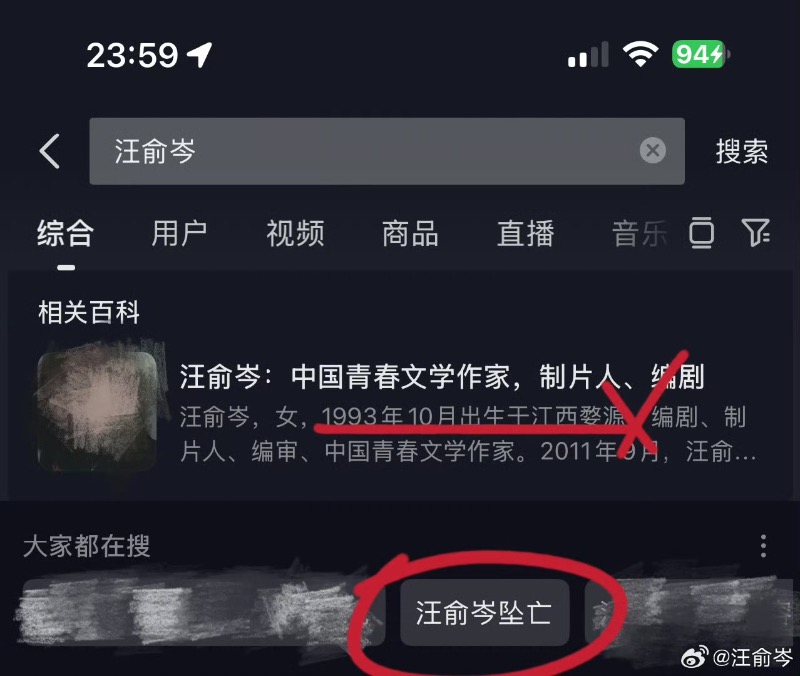Clear the search field with X icon
800x676 pixels.
click(x=653, y=151)
